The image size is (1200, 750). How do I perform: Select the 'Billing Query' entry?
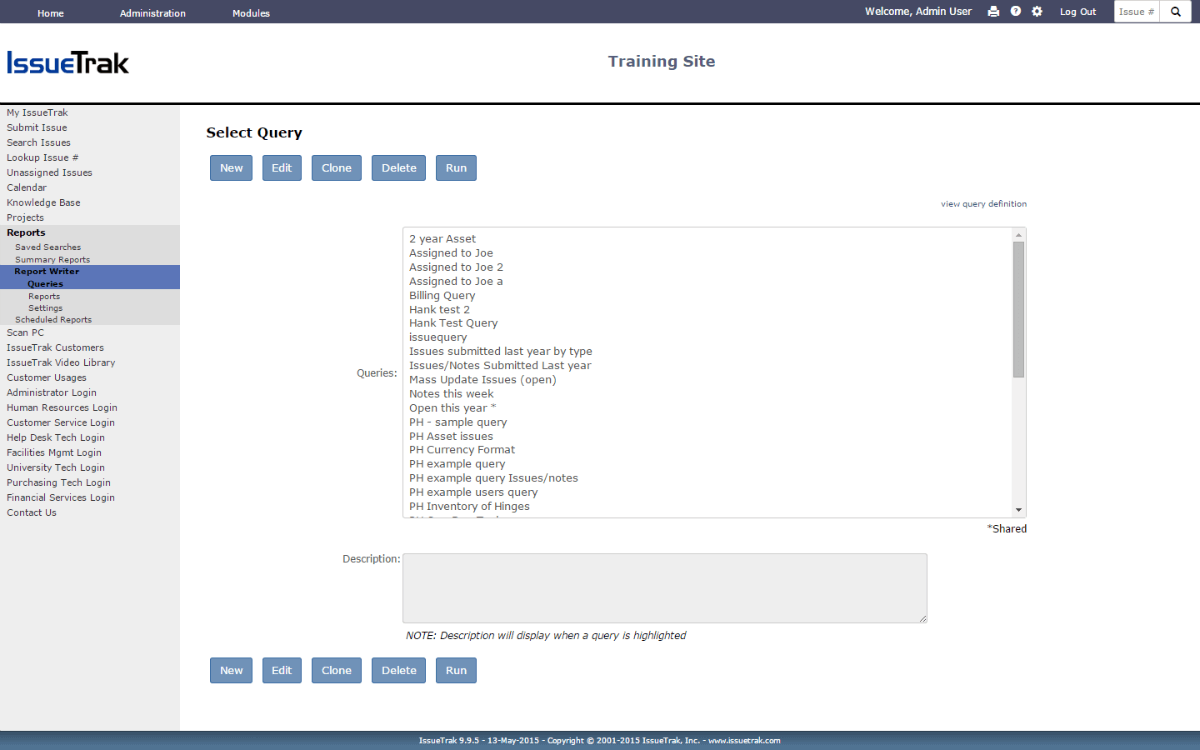(442, 295)
